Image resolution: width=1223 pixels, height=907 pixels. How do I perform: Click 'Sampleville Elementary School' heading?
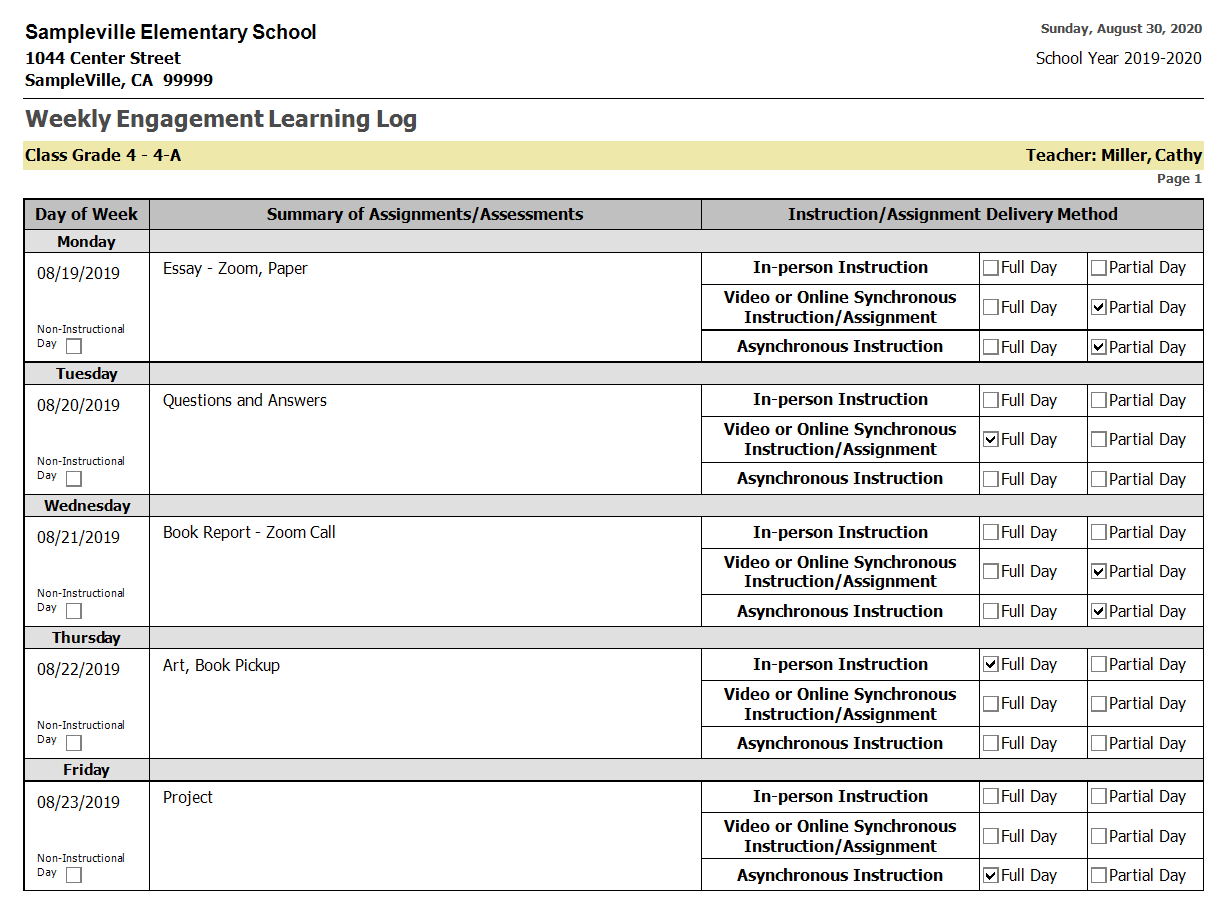(171, 32)
